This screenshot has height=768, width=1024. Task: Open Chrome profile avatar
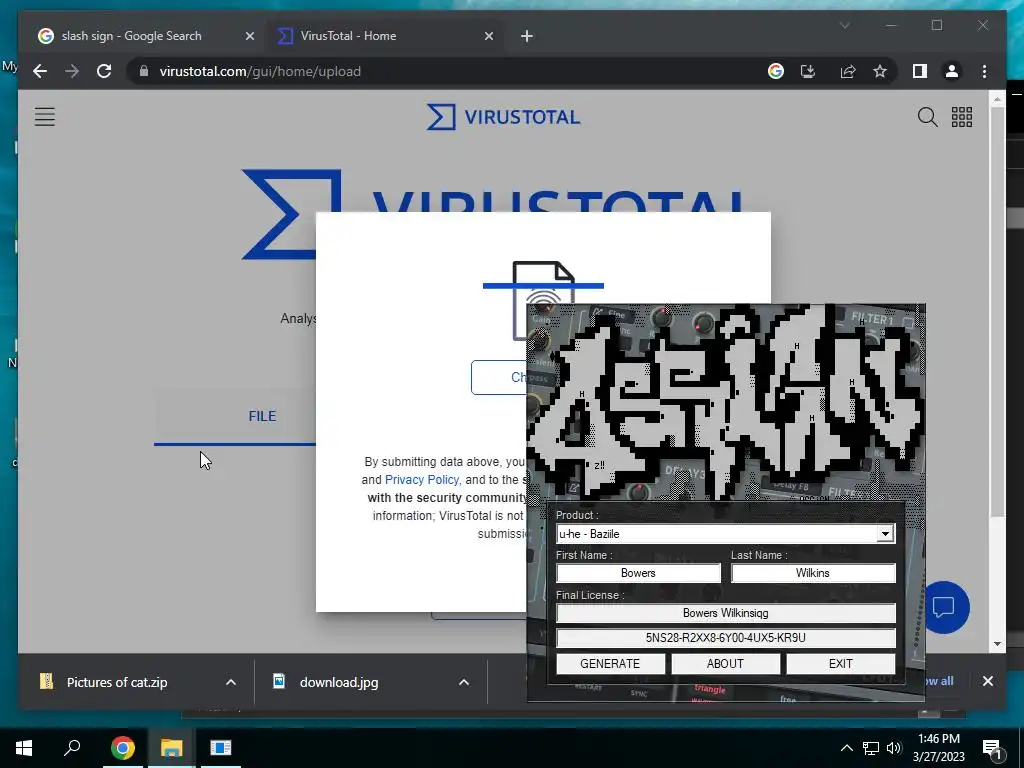coord(952,71)
